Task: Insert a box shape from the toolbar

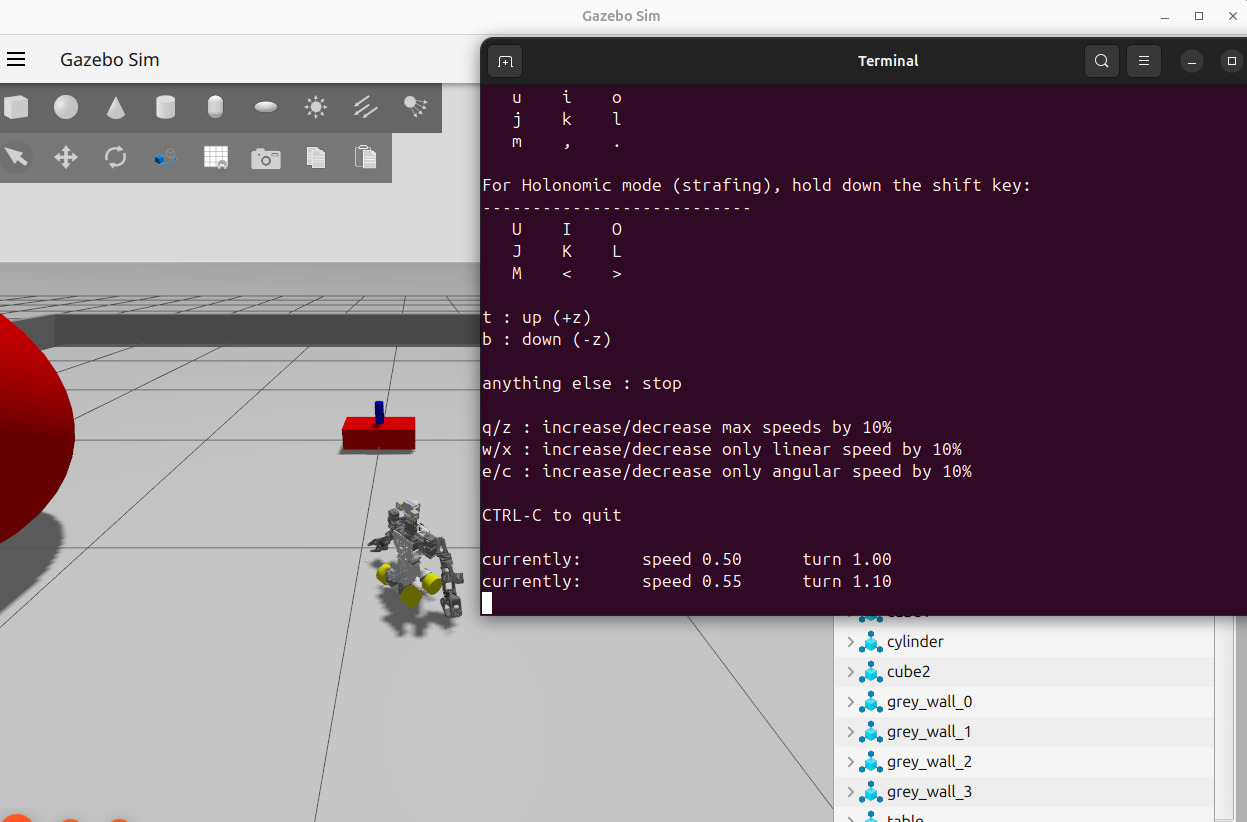Action: 16,107
